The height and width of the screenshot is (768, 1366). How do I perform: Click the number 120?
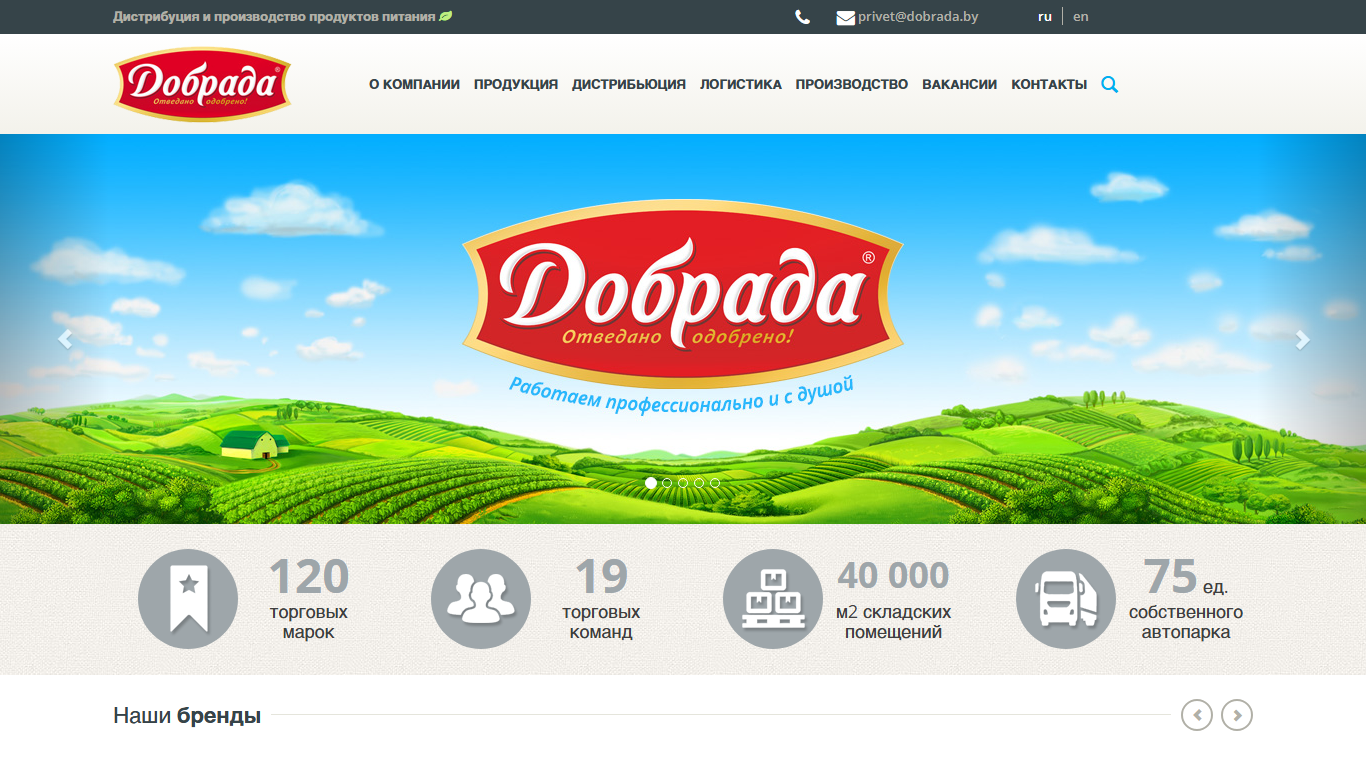tap(309, 577)
